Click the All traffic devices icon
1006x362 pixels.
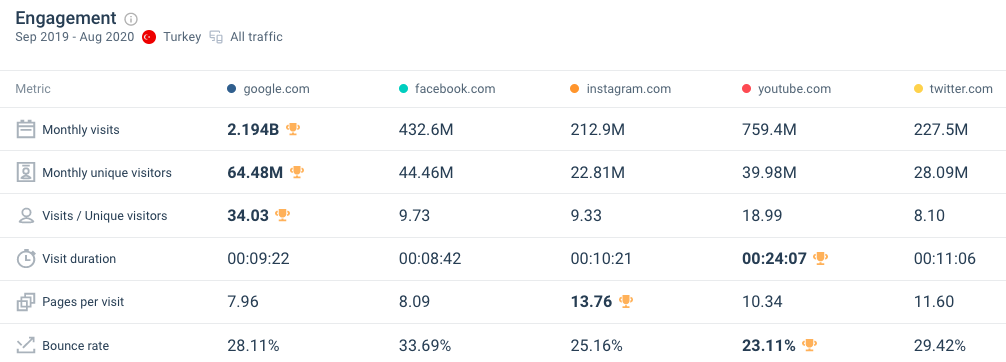point(216,37)
